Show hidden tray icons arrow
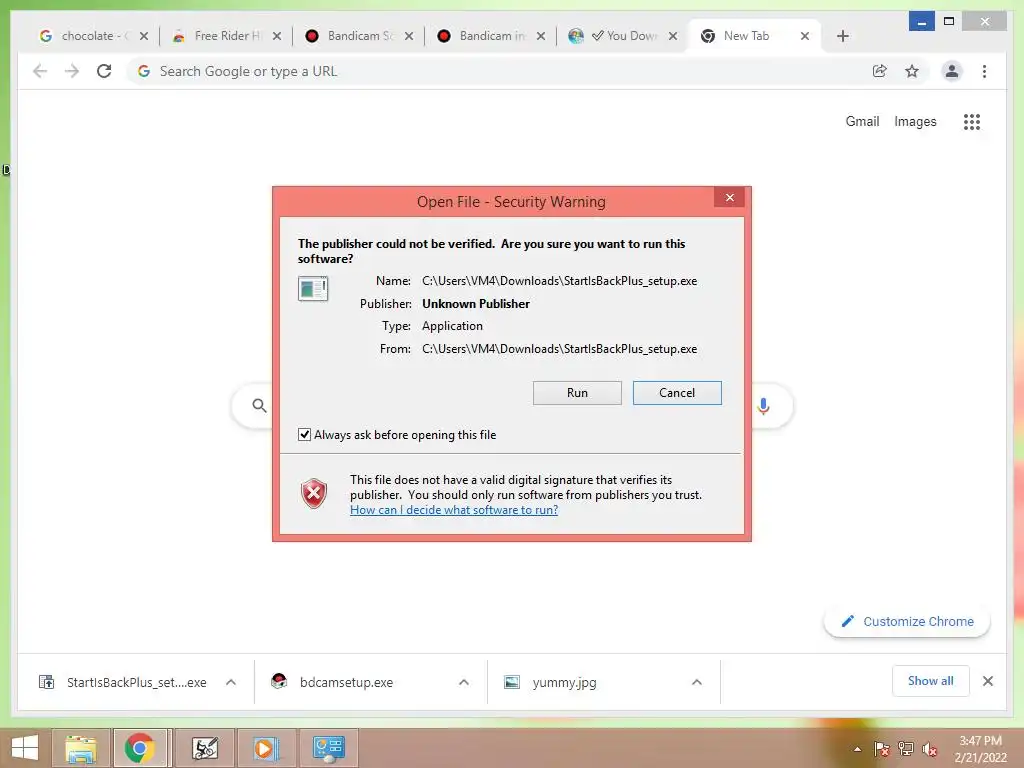Viewport: 1024px width, 768px height. [x=857, y=749]
